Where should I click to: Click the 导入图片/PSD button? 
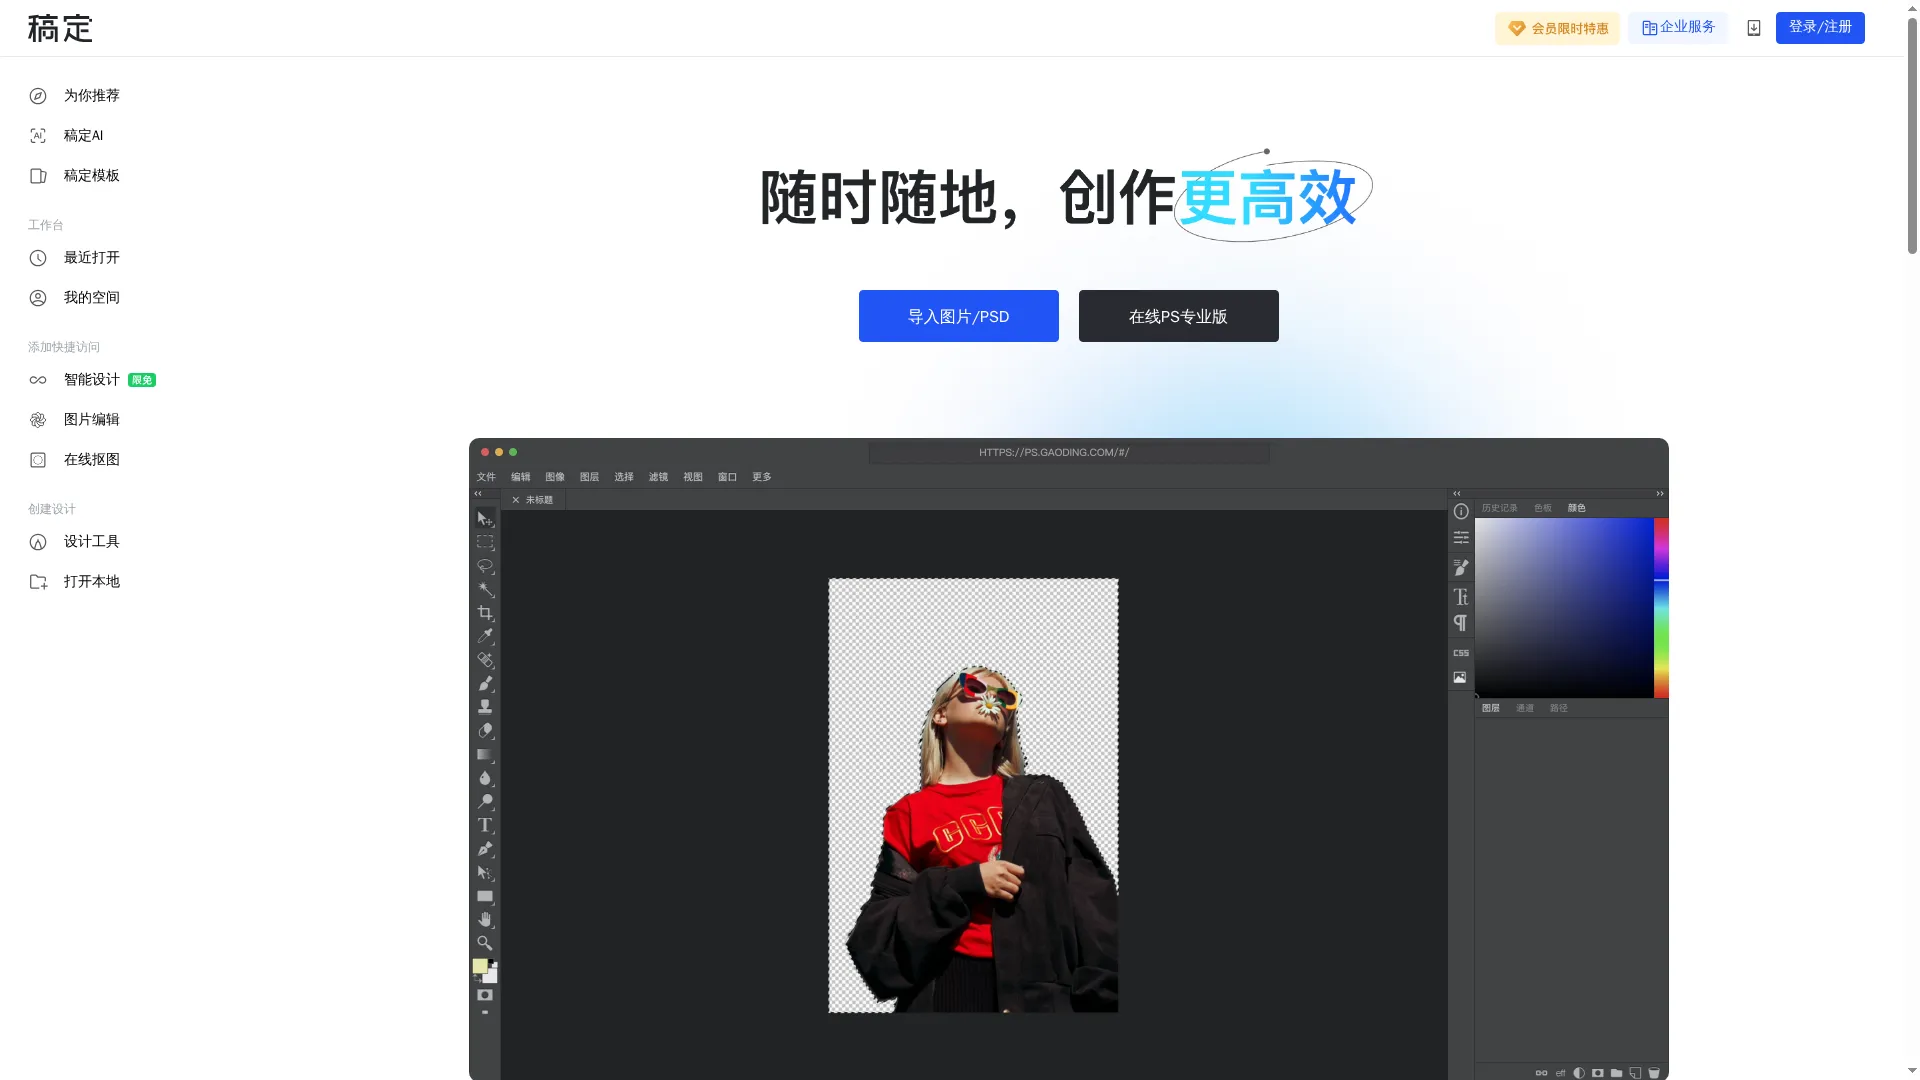click(x=958, y=316)
